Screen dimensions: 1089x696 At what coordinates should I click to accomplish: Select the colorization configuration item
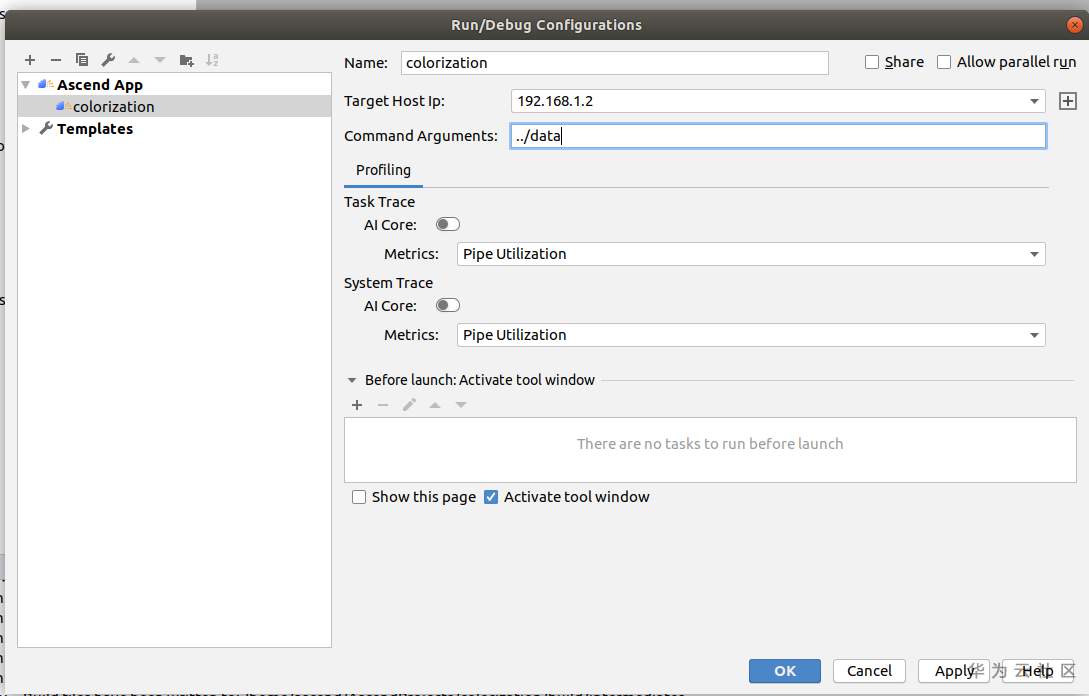tap(113, 107)
